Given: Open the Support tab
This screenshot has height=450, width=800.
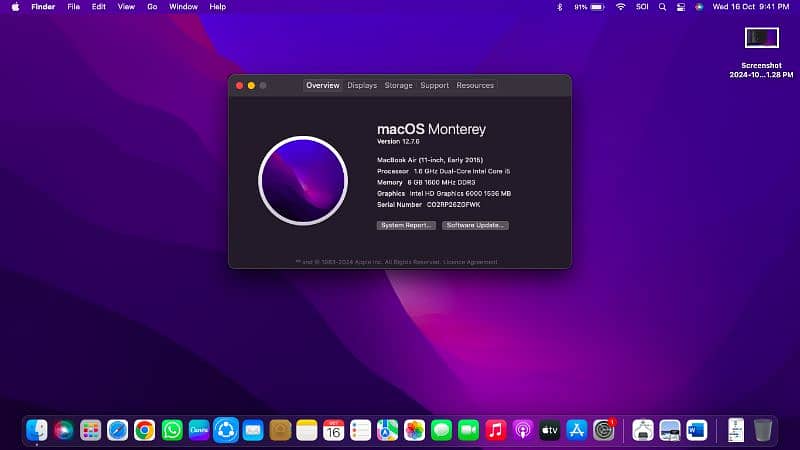Looking at the screenshot, I should [434, 86].
